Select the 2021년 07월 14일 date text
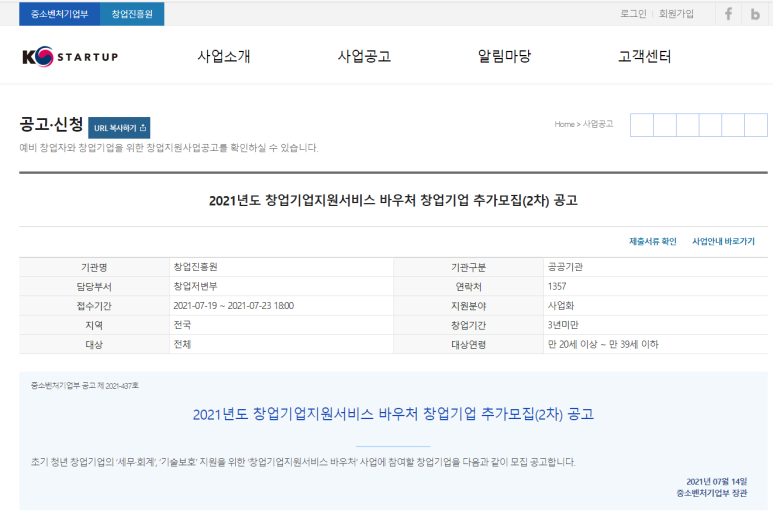This screenshot has height=515, width=773. (717, 481)
